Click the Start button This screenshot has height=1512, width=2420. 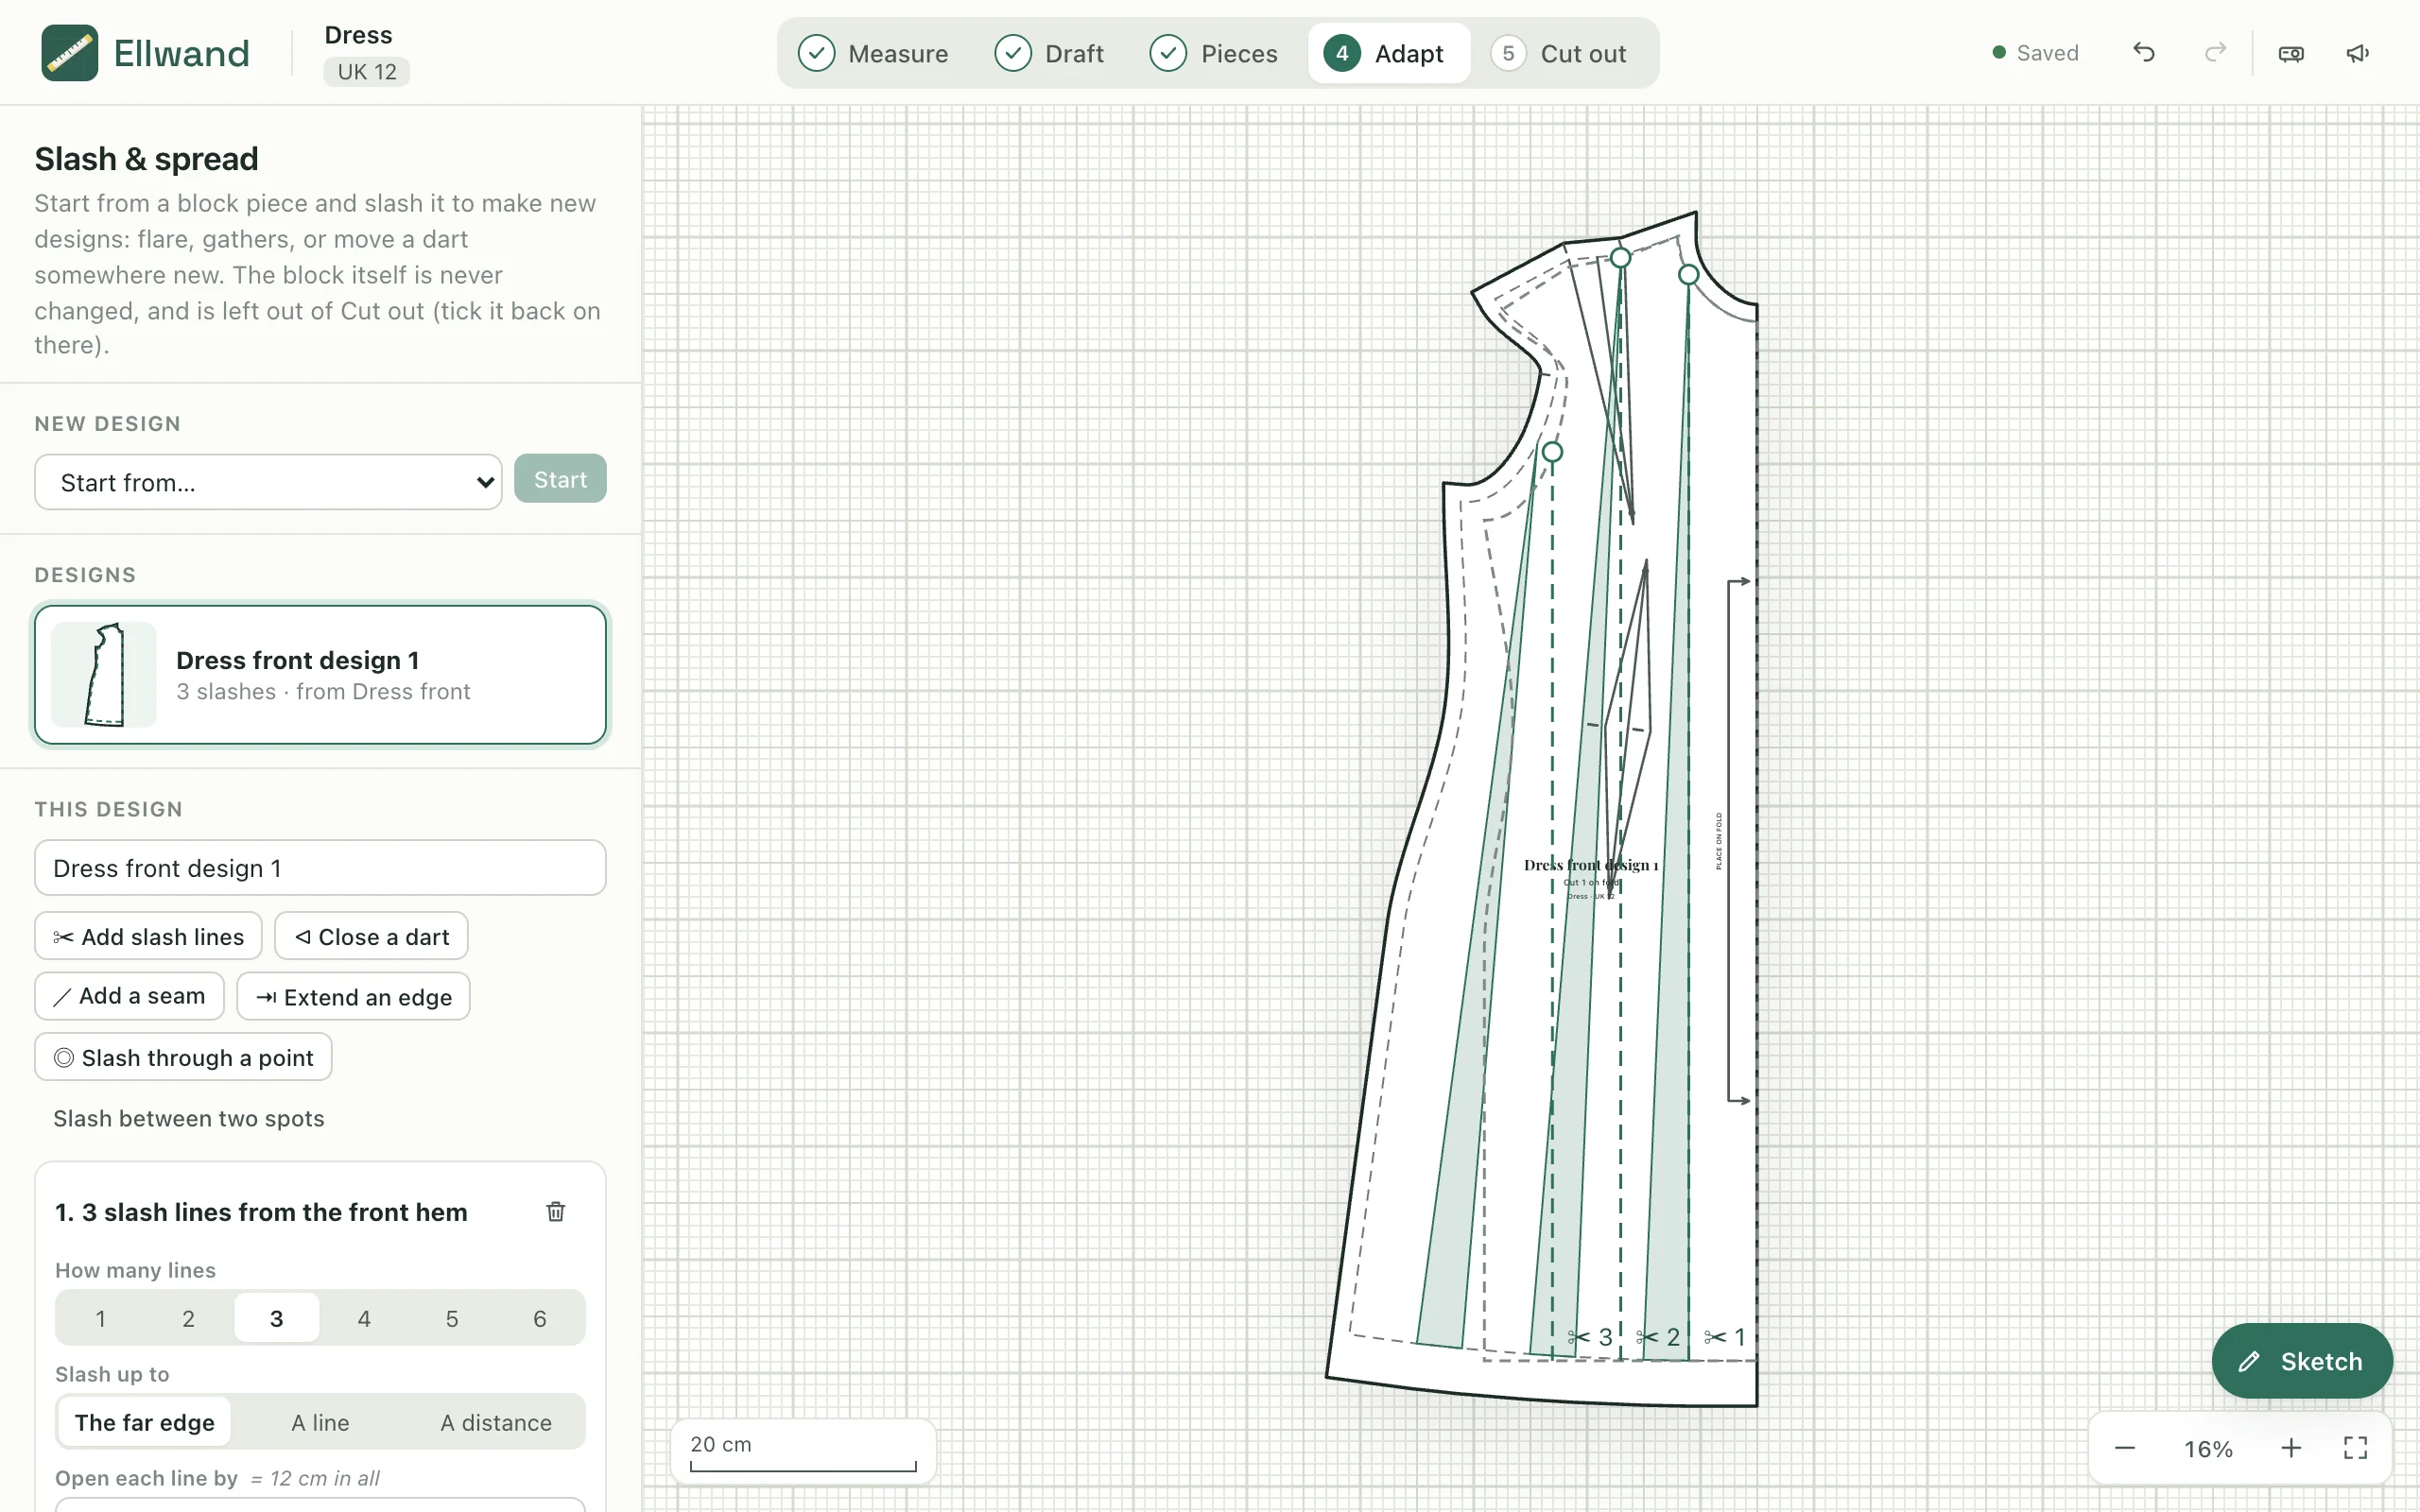(x=560, y=479)
